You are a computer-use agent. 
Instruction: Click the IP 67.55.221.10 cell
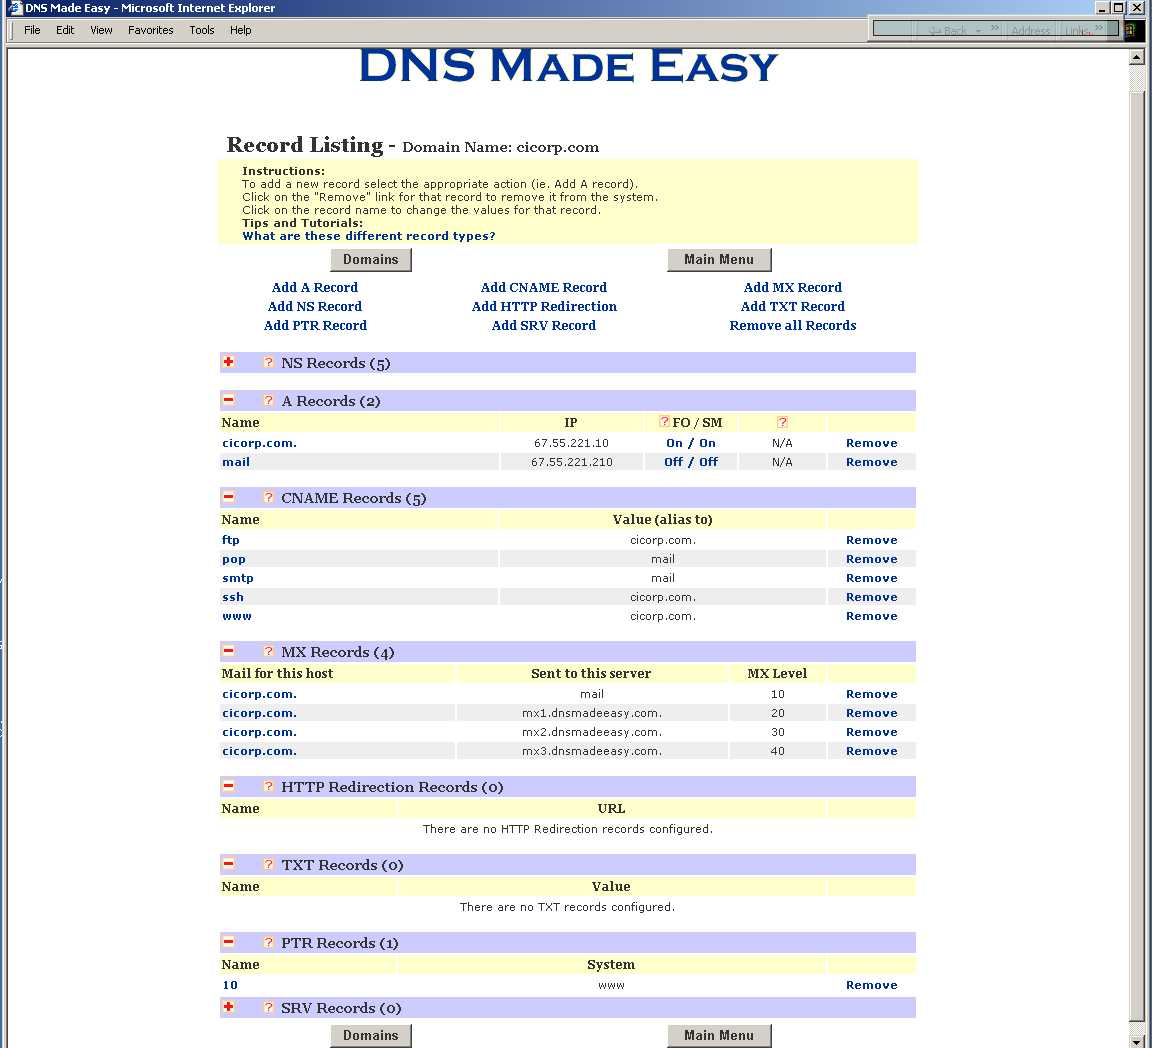pos(571,443)
